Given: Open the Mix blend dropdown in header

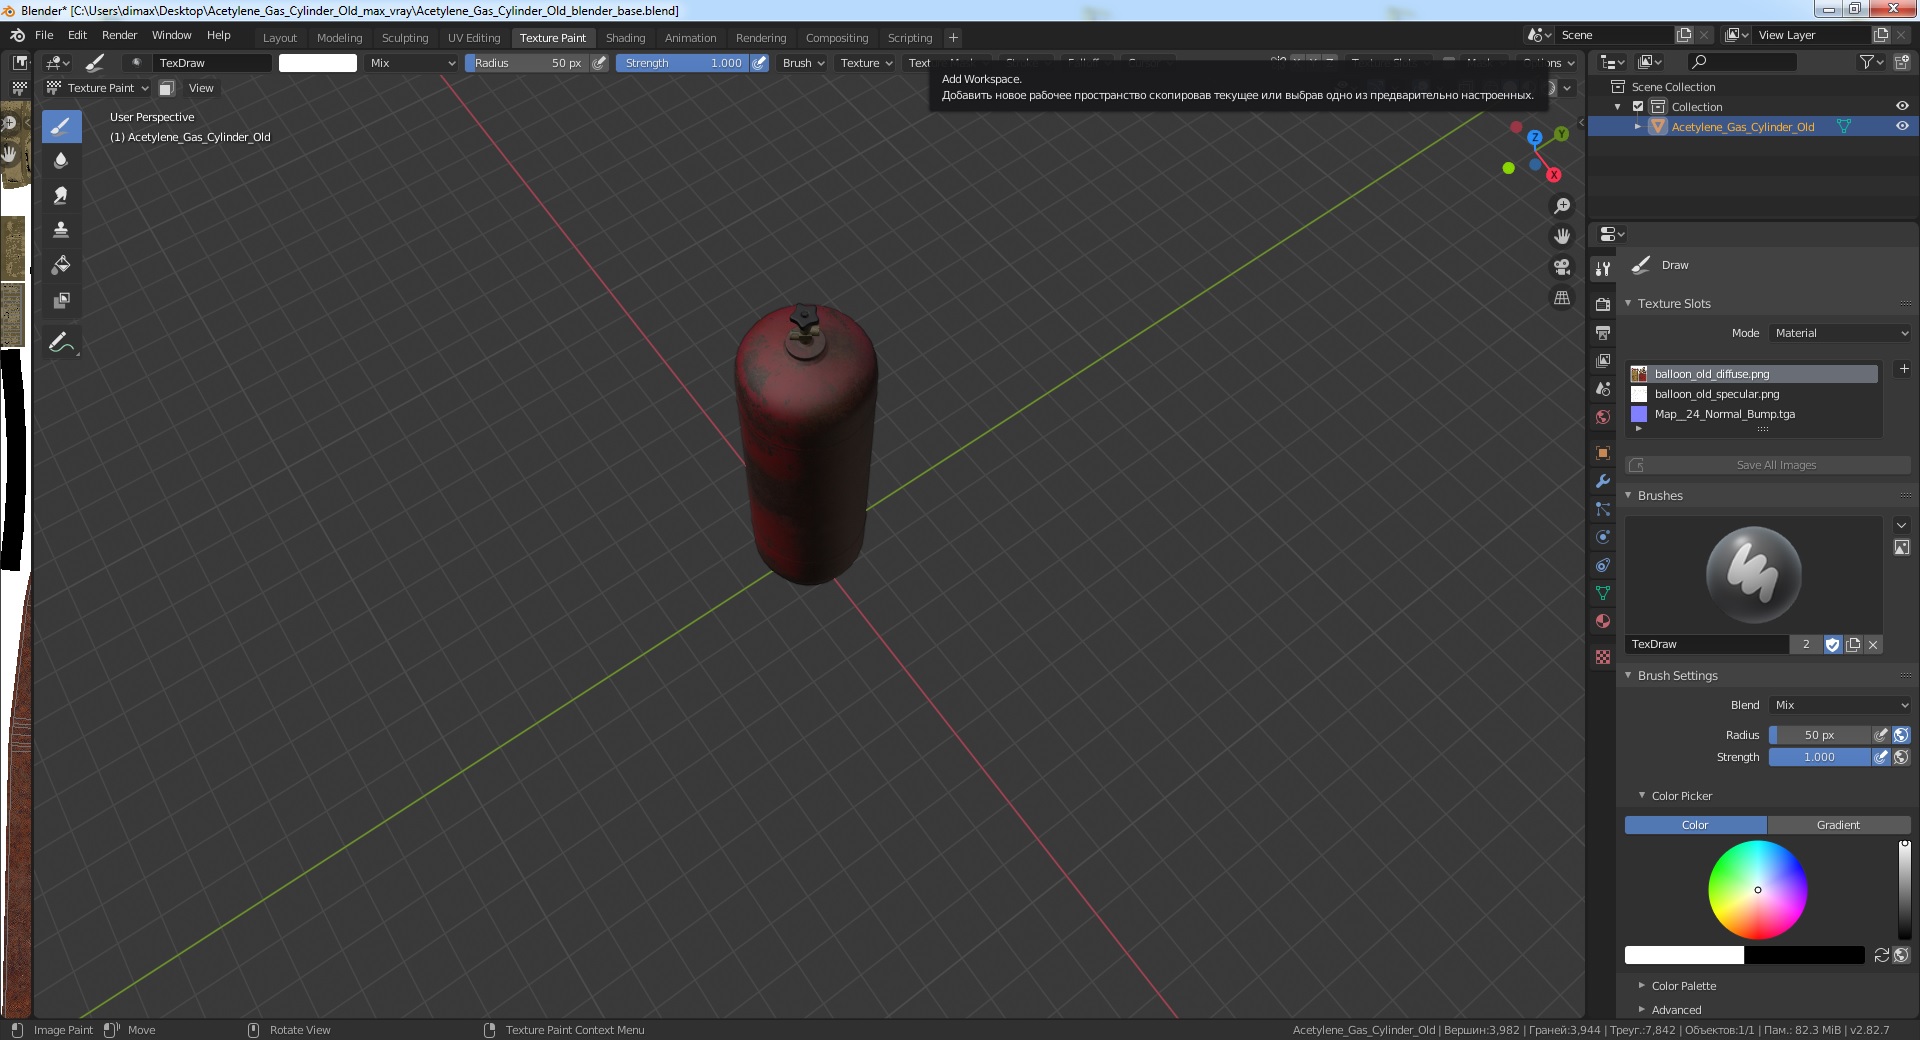Looking at the screenshot, I should click(x=412, y=63).
